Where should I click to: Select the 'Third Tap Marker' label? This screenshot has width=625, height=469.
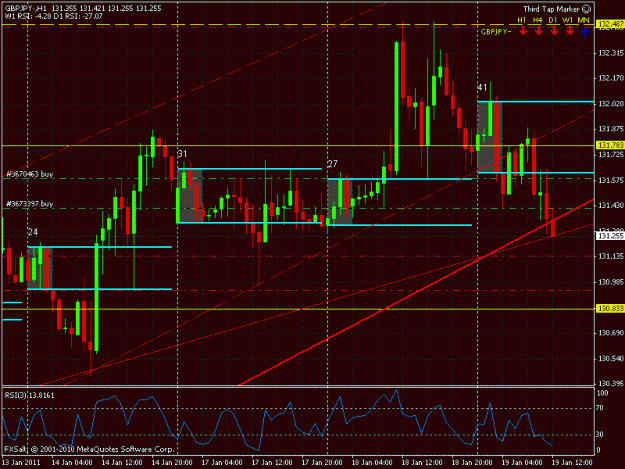pyautogui.click(x=551, y=9)
